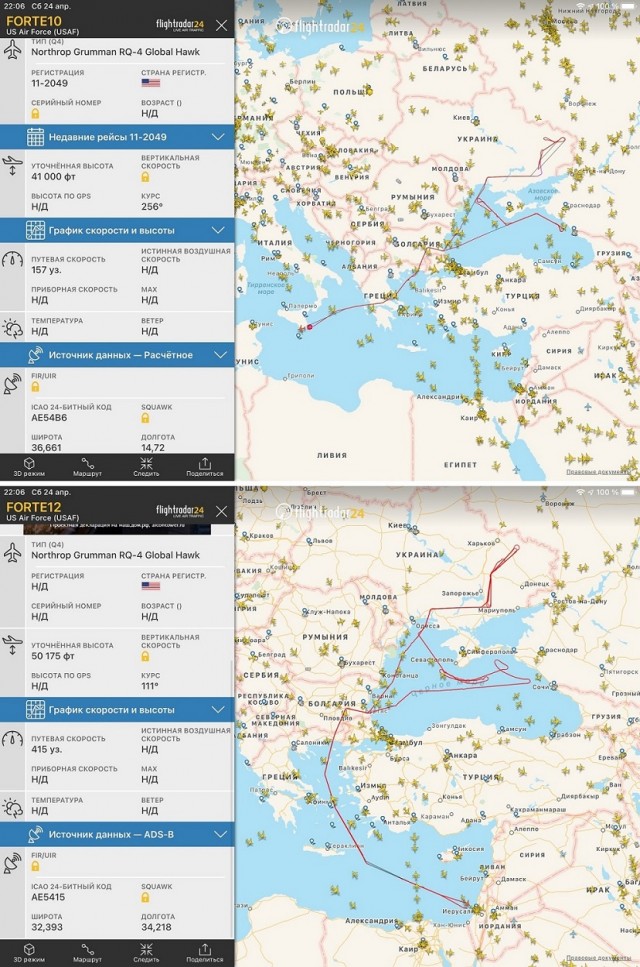This screenshot has width=640, height=967.
Task: Tap Flightradar24 logo in FORTE10 header
Action: (179, 25)
